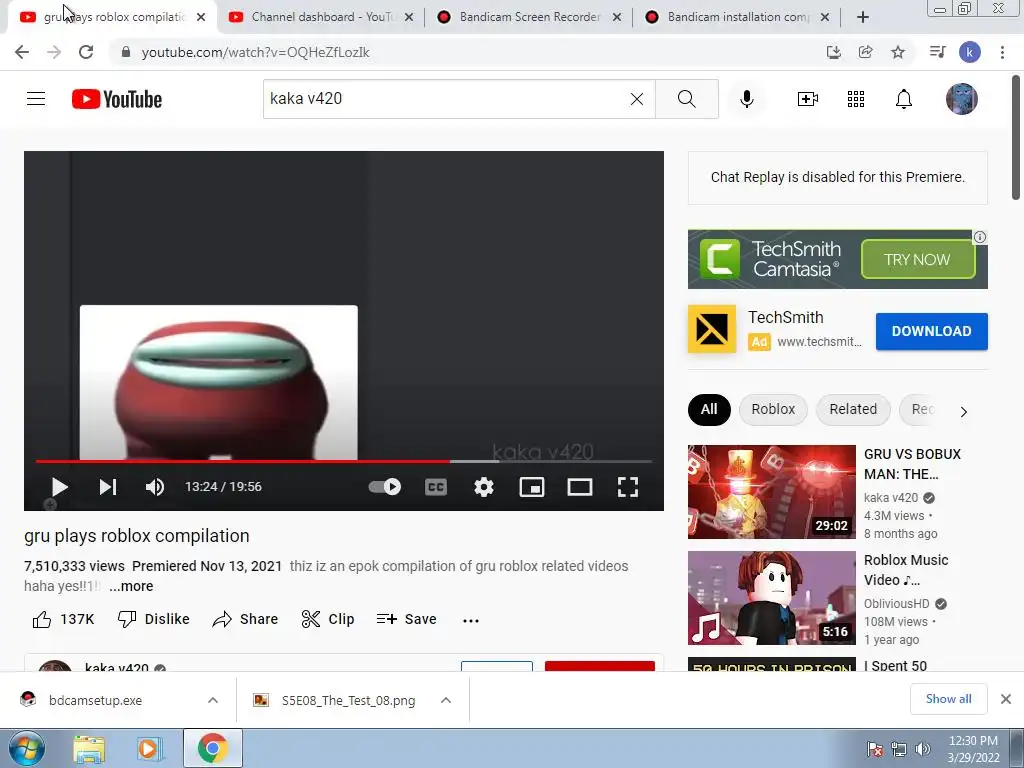
Task: Install app icon in address bar
Action: click(833, 52)
